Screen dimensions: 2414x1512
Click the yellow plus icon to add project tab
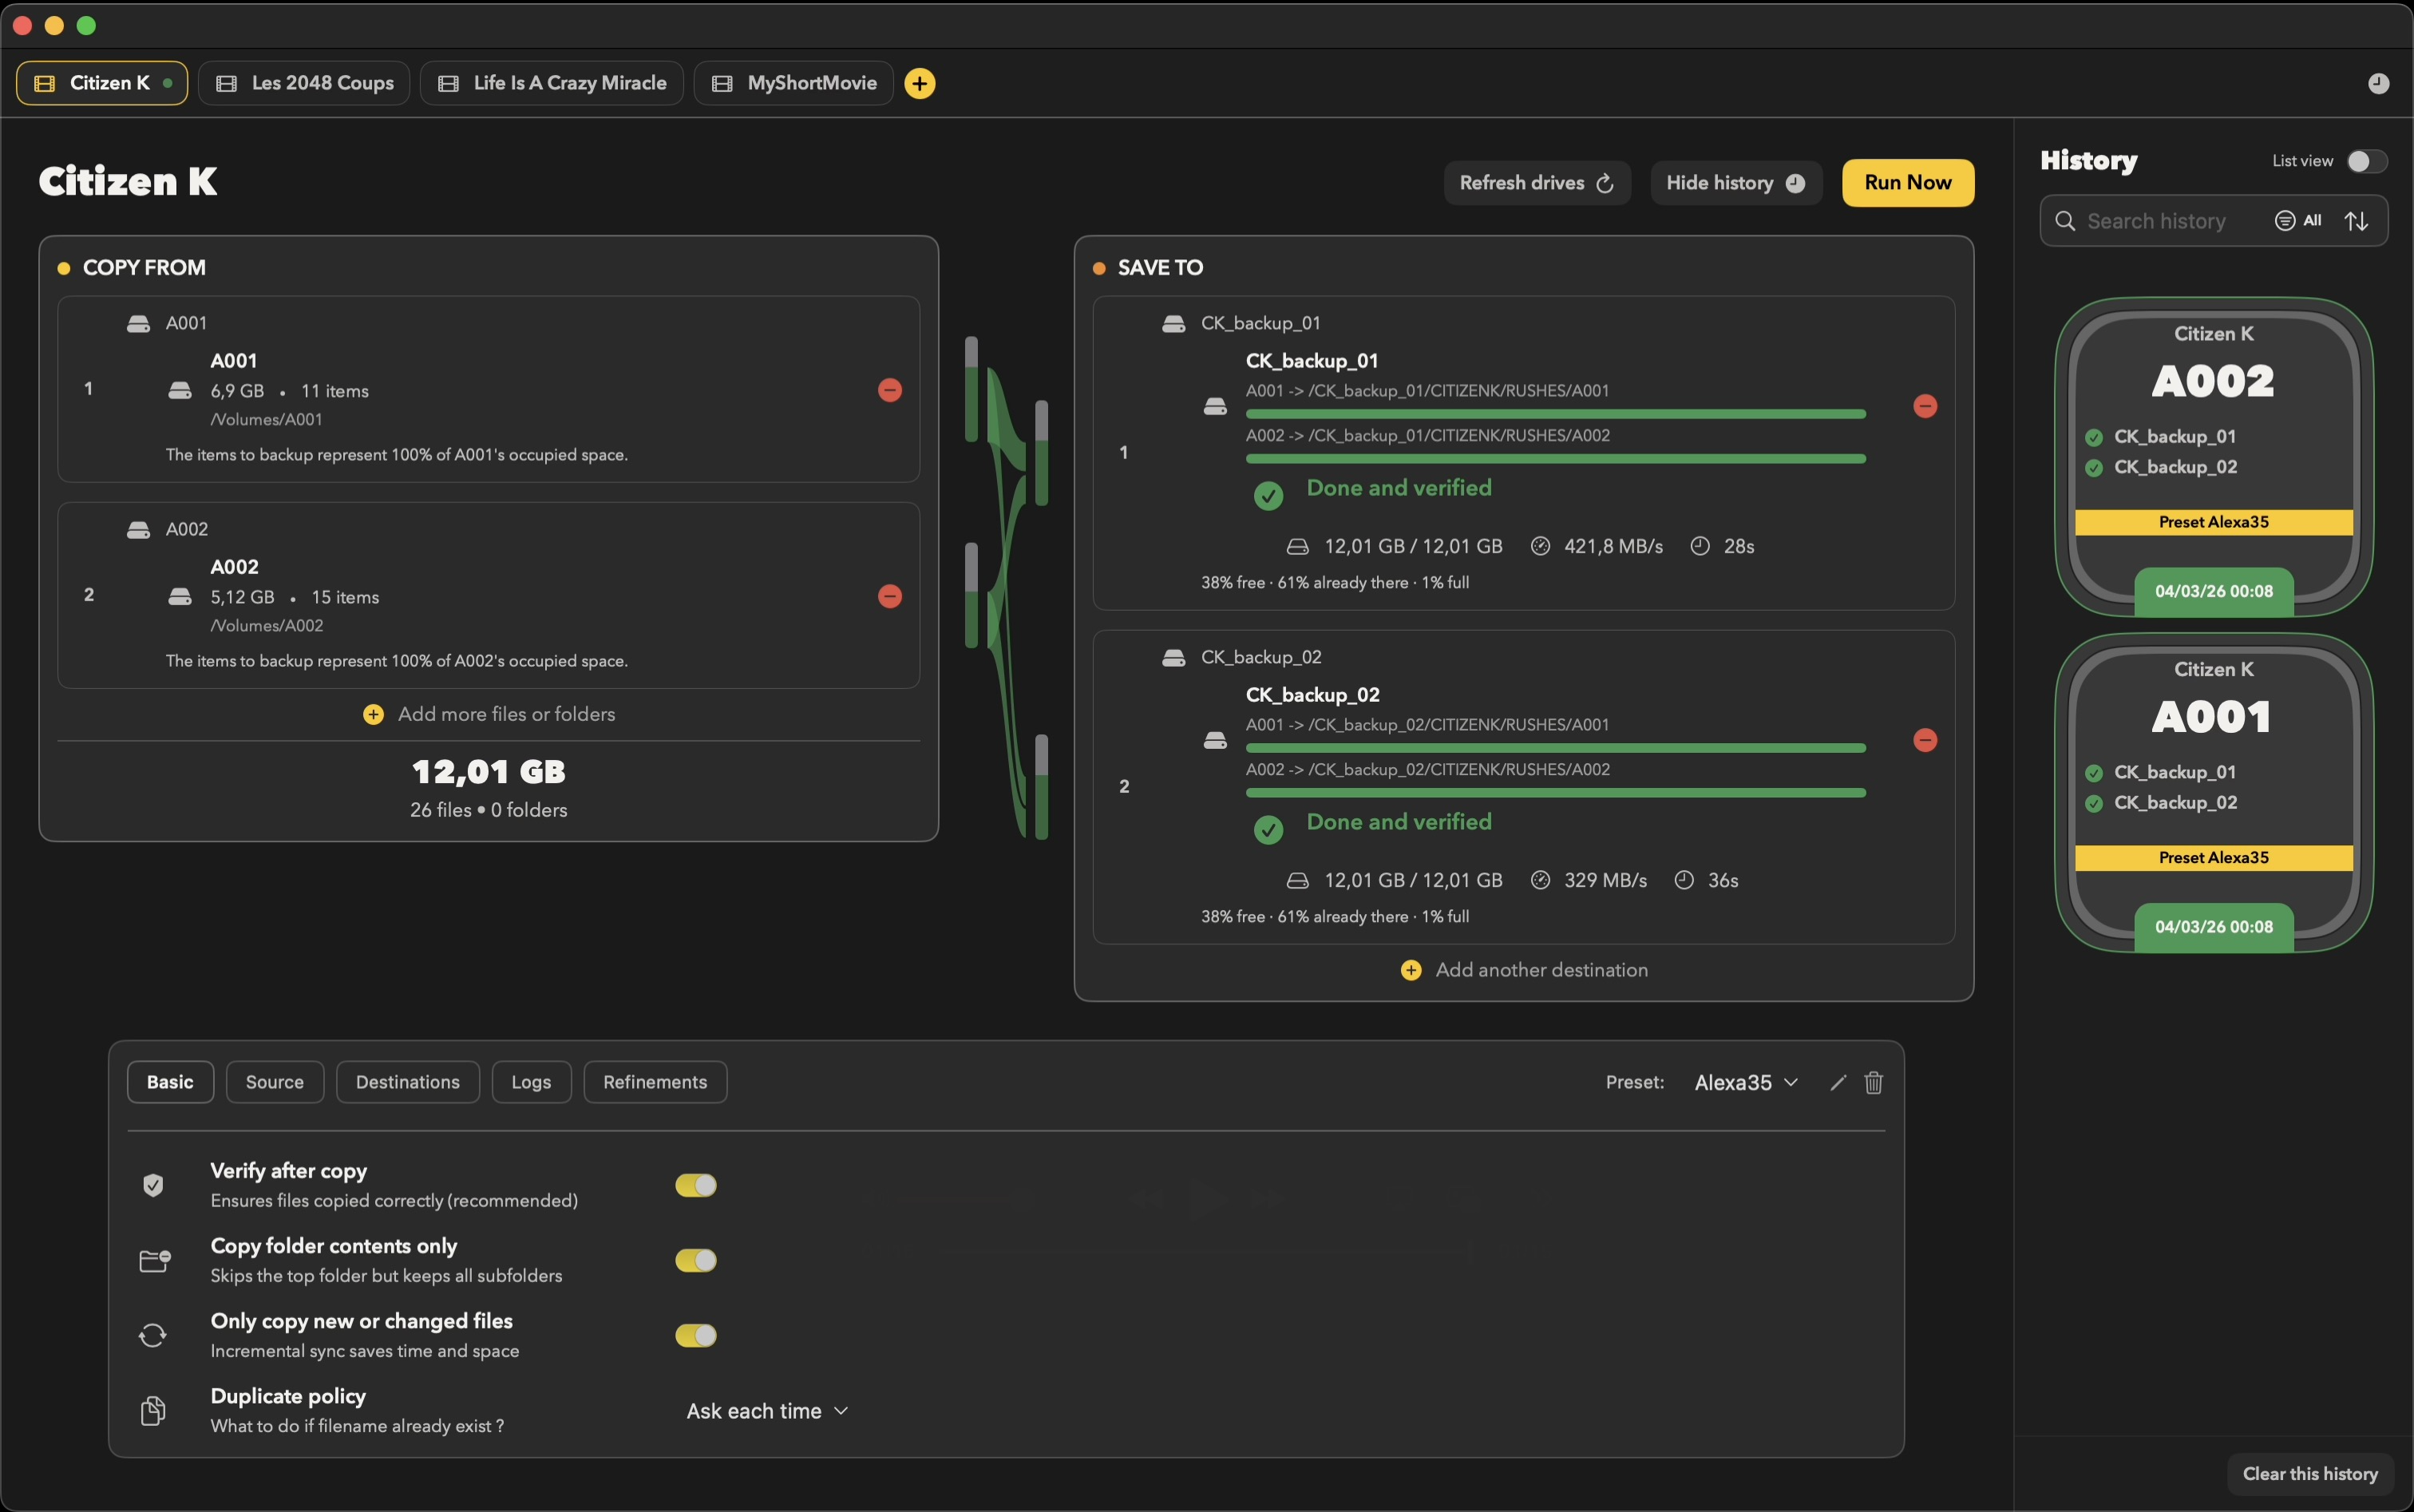click(x=920, y=83)
